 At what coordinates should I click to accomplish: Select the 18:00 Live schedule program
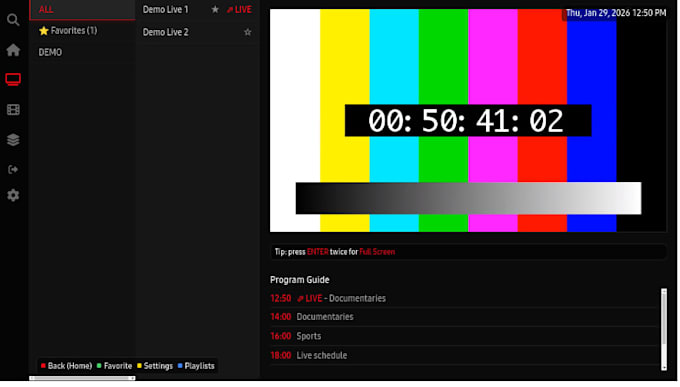point(463,355)
